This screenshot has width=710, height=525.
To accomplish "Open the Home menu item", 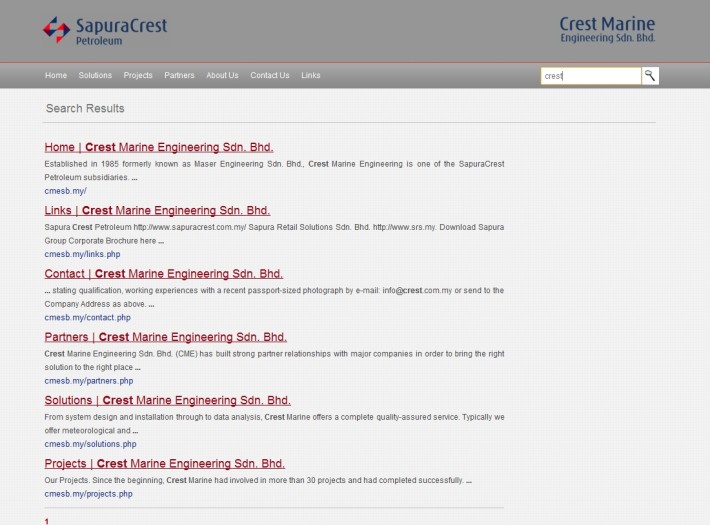I will pos(56,76).
